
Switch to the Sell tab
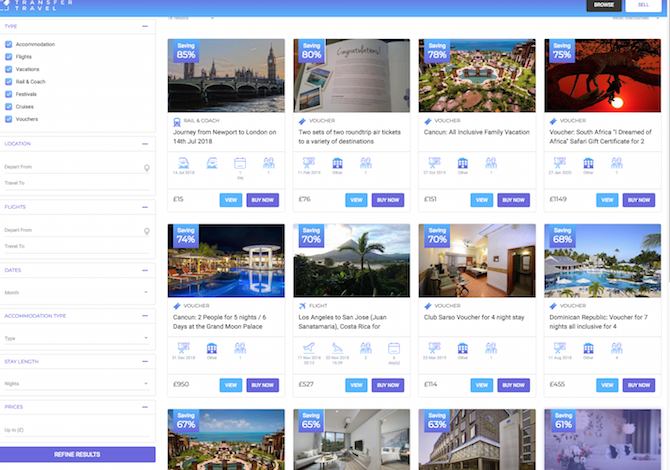643,5
